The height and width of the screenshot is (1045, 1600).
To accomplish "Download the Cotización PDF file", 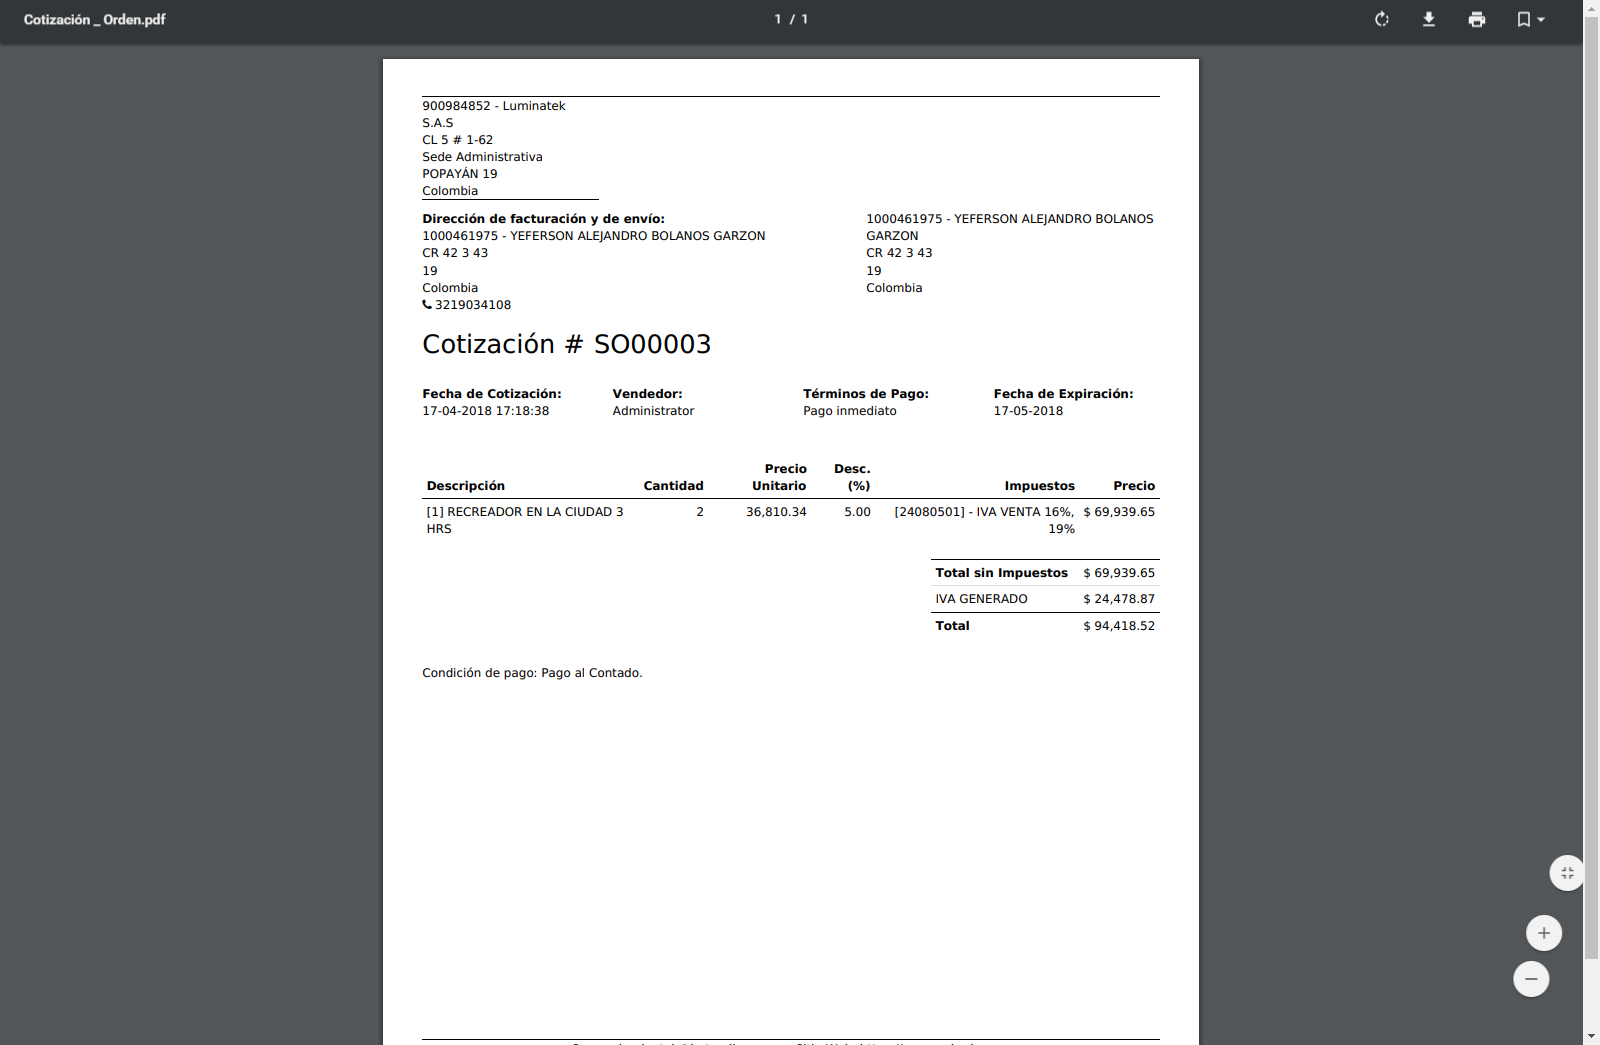I will [x=1429, y=19].
